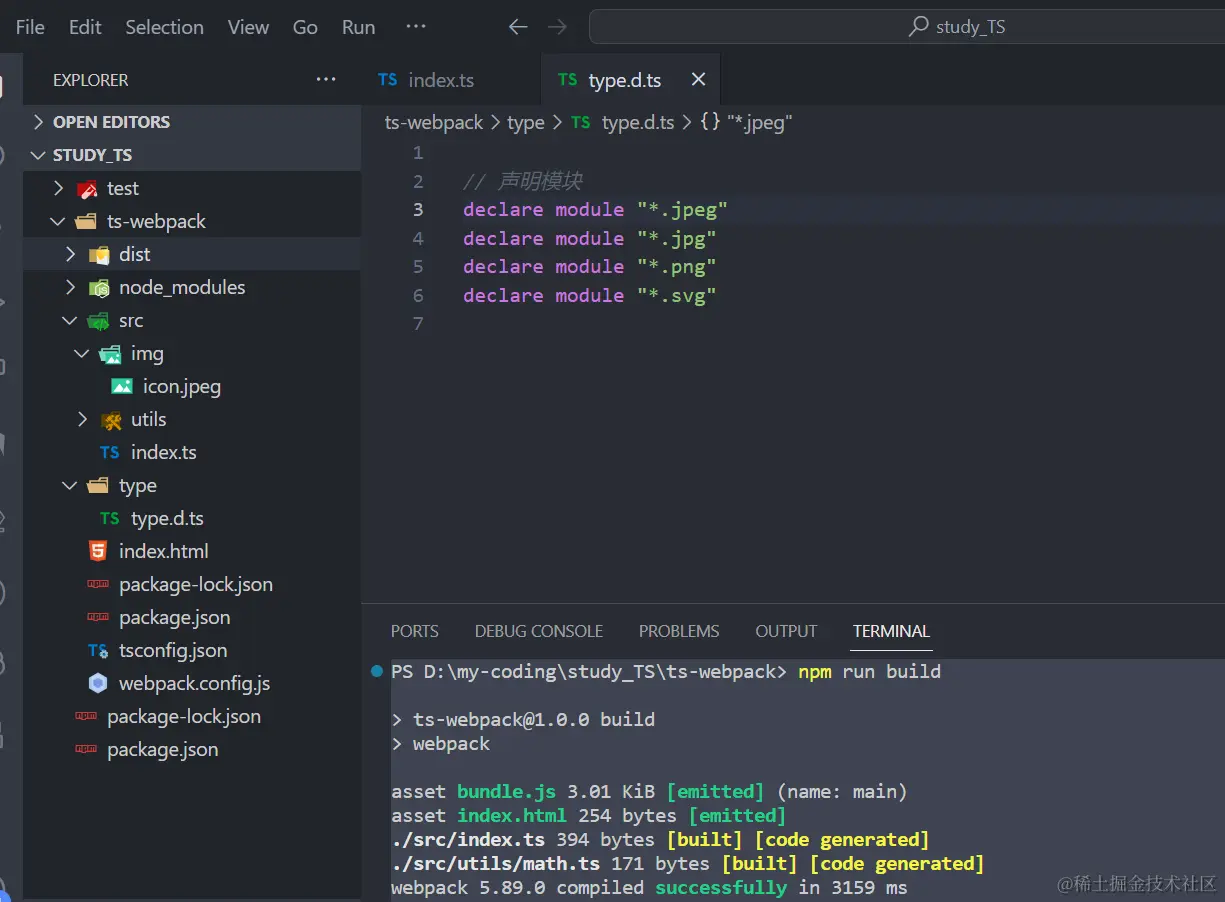
Task: Collapse the img folder chevron
Action: [82, 354]
